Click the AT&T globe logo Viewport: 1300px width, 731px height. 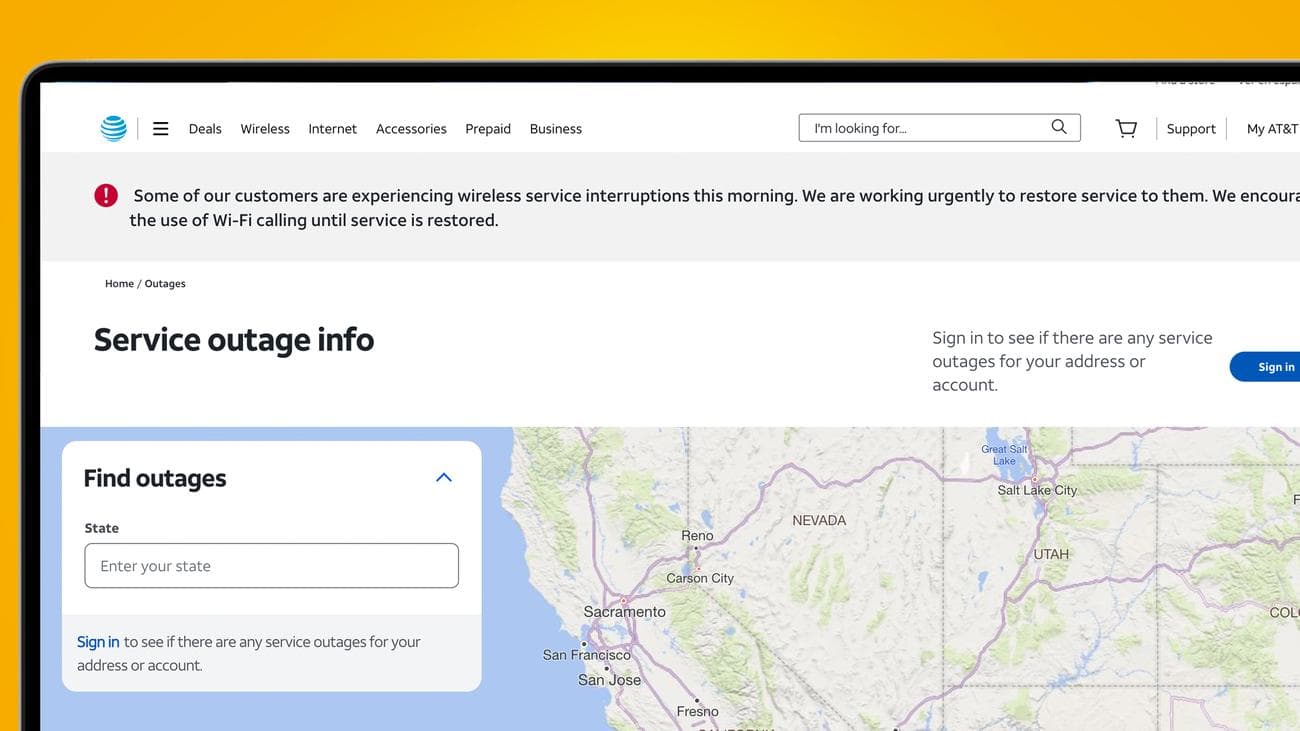tap(113, 128)
